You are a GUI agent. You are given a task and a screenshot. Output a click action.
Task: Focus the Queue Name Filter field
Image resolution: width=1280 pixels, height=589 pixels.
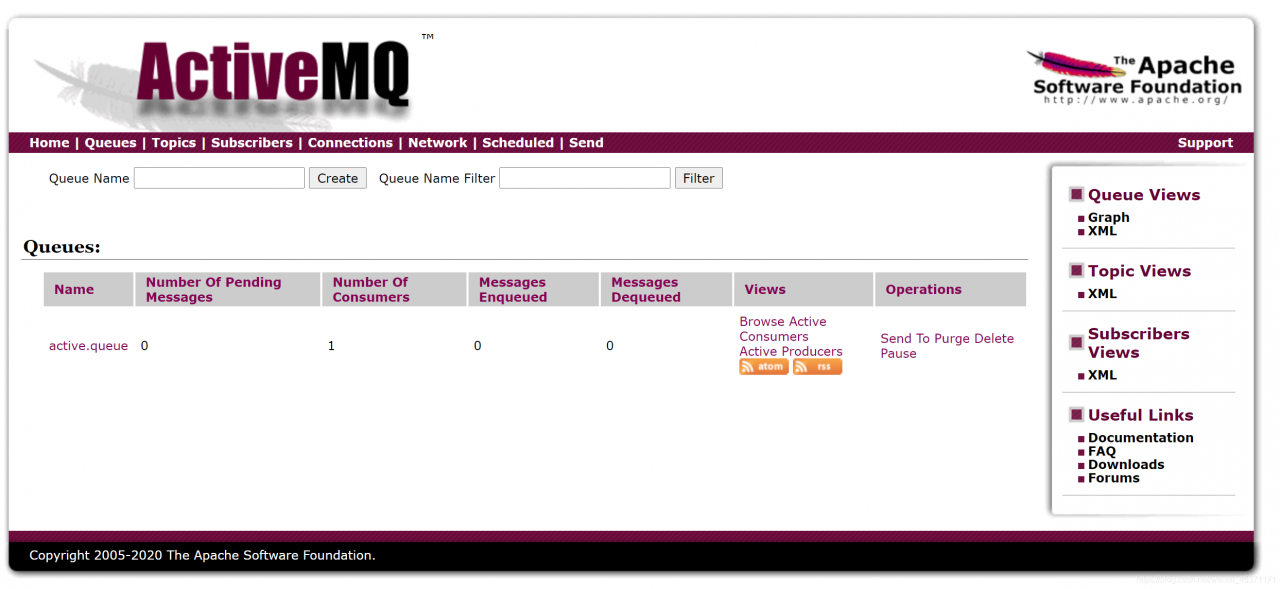(x=585, y=178)
